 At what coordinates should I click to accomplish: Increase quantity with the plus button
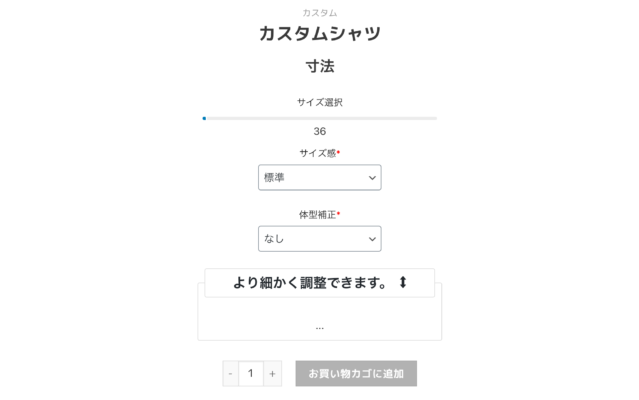(272, 374)
